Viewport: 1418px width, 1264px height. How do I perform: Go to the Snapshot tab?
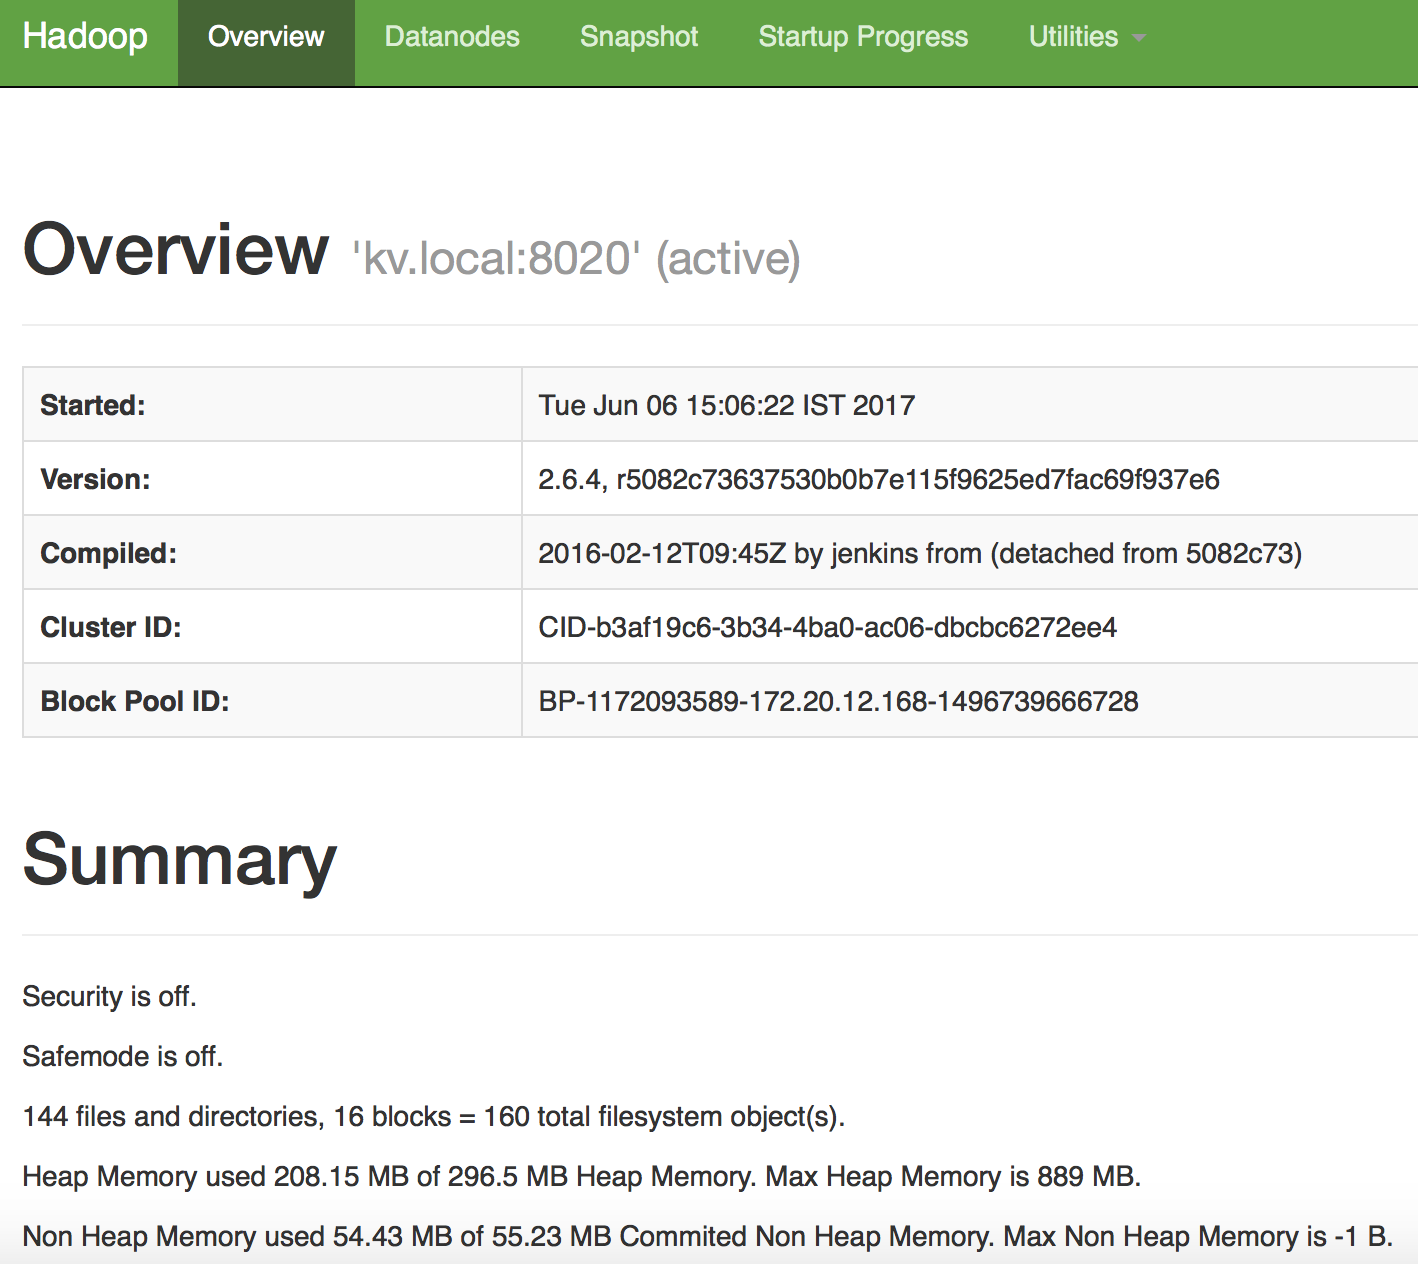[639, 37]
